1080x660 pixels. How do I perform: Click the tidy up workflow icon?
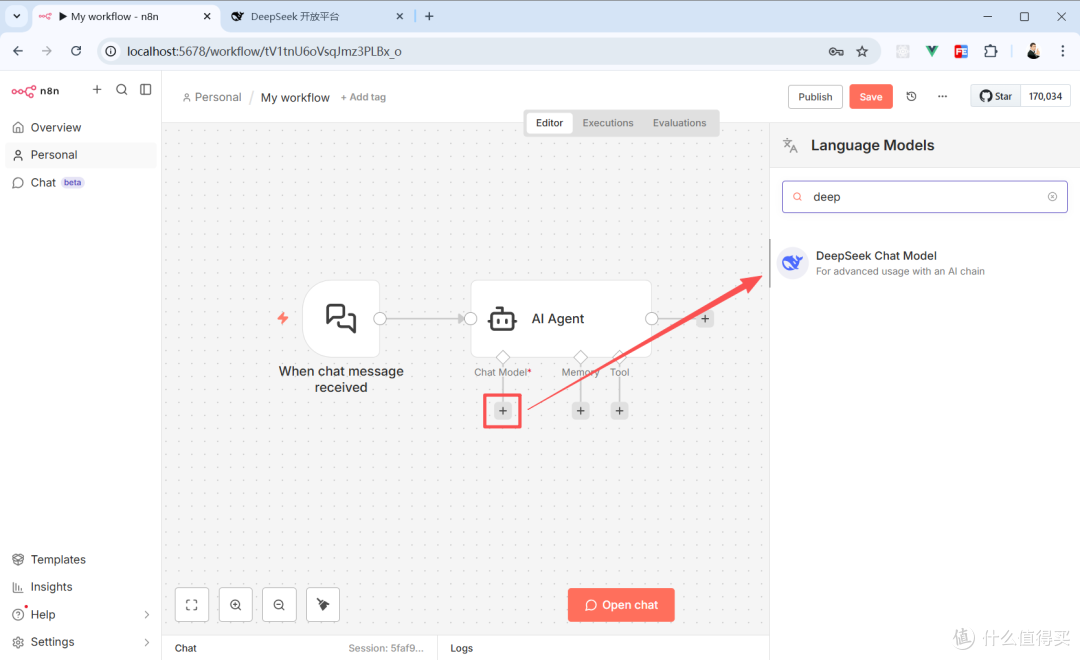(323, 605)
